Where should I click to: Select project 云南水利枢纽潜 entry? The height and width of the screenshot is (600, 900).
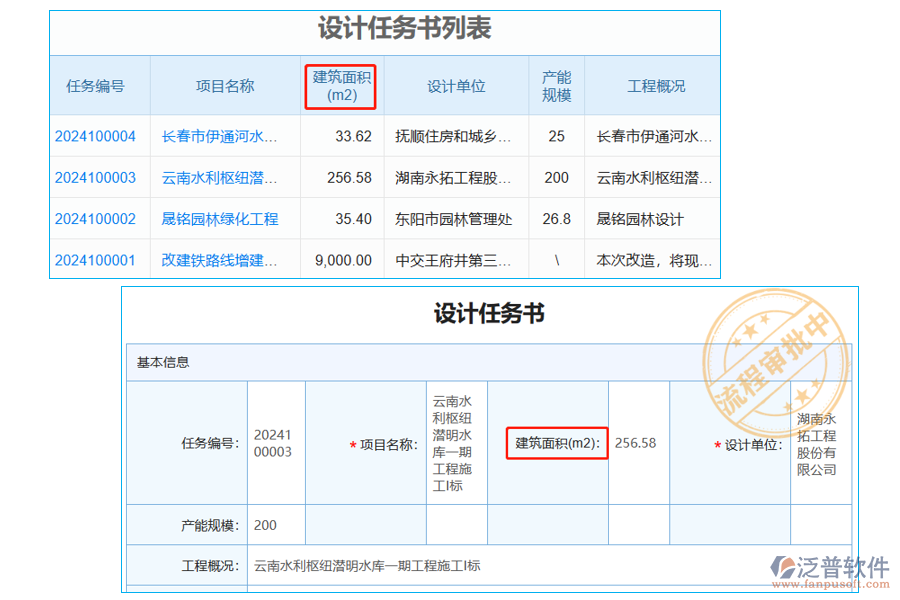pos(220,178)
